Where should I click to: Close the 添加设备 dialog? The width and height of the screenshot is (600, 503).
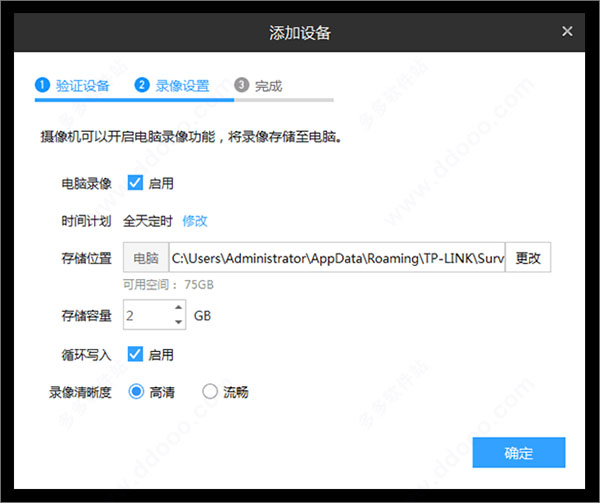coord(567,31)
